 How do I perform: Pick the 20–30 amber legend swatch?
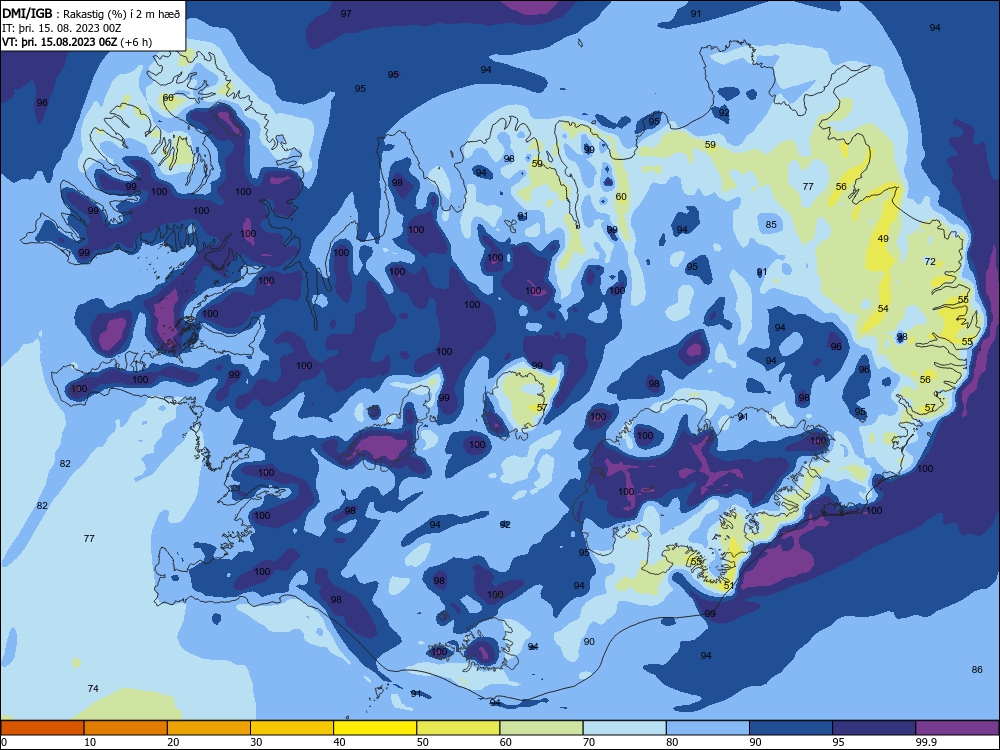pos(209,728)
